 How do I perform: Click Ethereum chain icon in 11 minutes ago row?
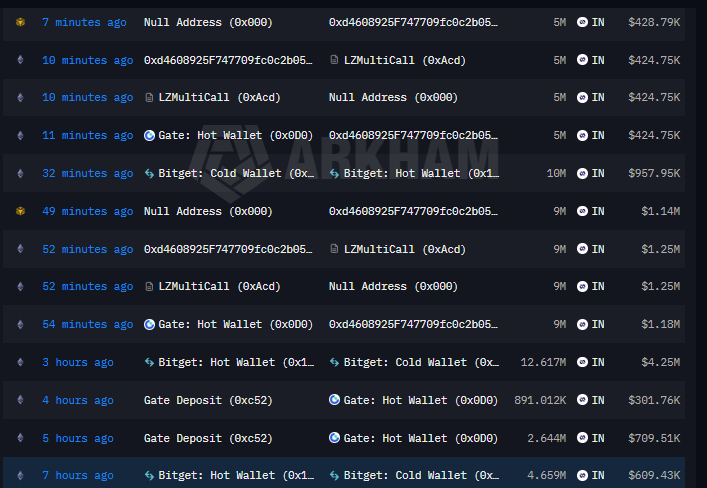click(x=20, y=135)
